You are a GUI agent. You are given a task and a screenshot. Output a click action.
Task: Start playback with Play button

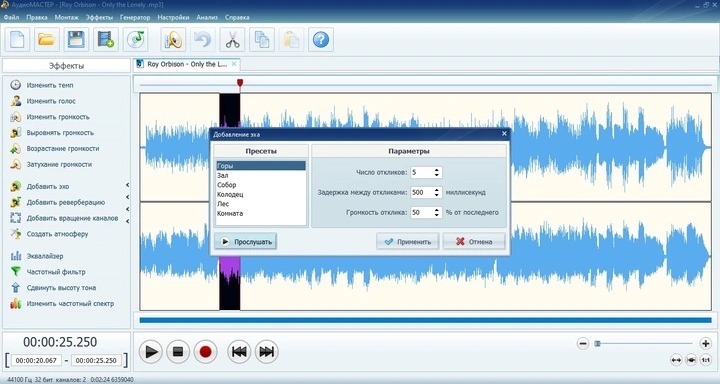151,352
